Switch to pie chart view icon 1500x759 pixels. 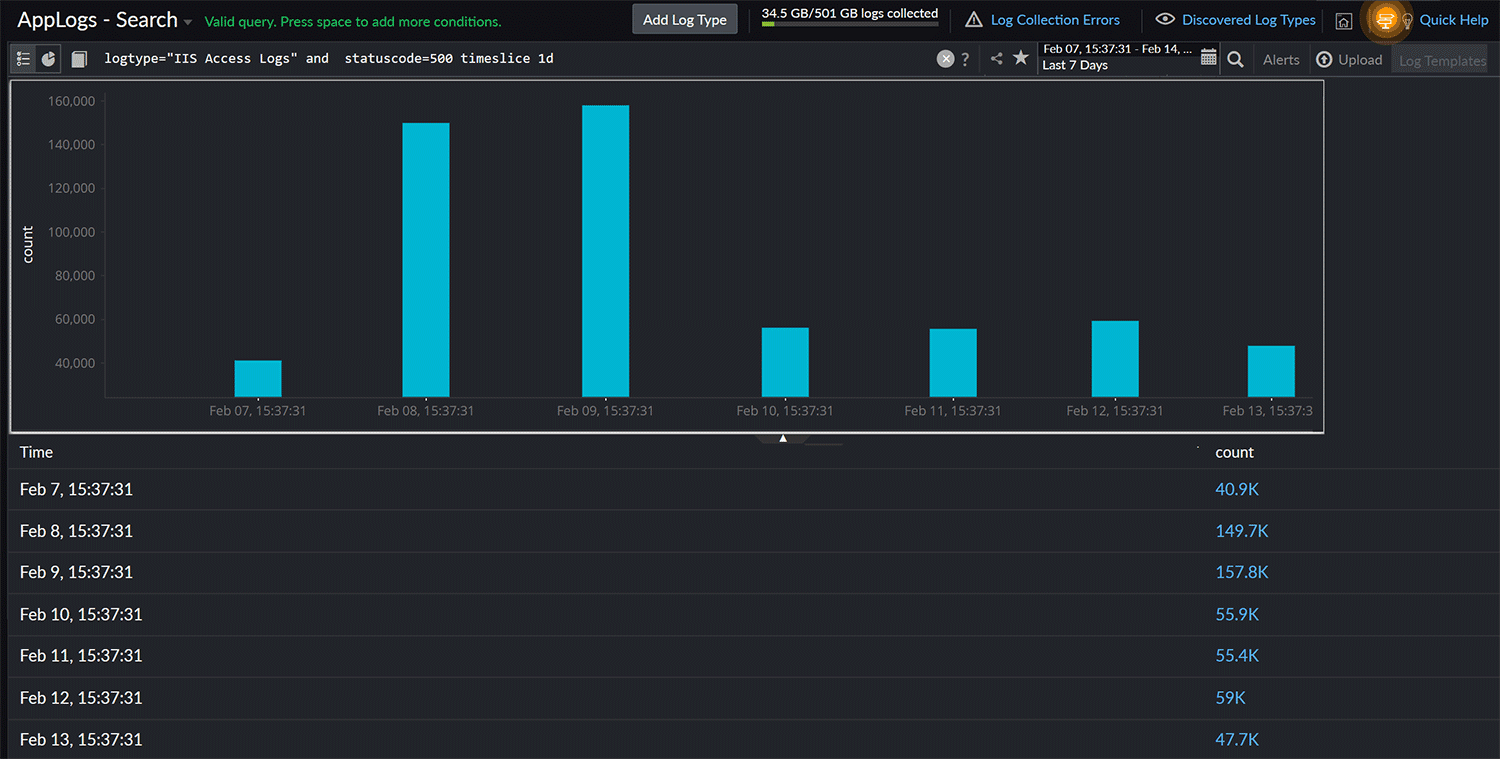coord(48,59)
